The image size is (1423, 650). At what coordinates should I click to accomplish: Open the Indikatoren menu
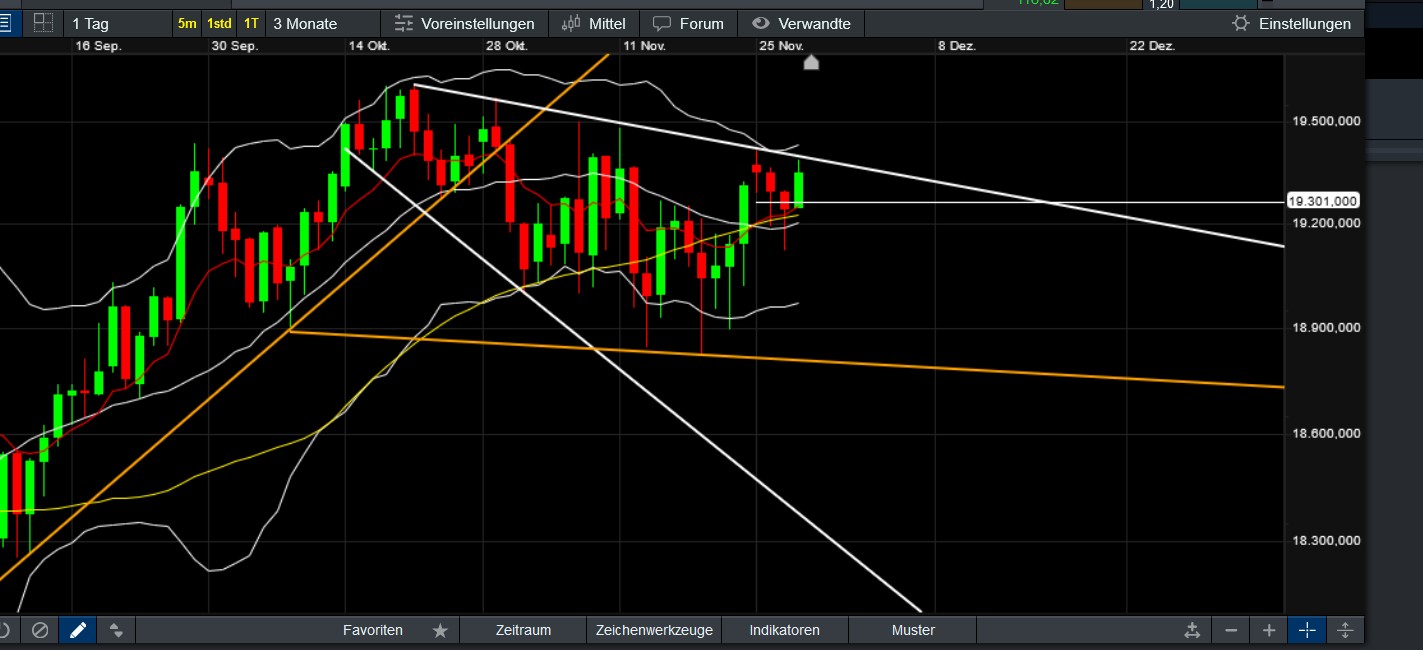pyautogui.click(x=784, y=630)
